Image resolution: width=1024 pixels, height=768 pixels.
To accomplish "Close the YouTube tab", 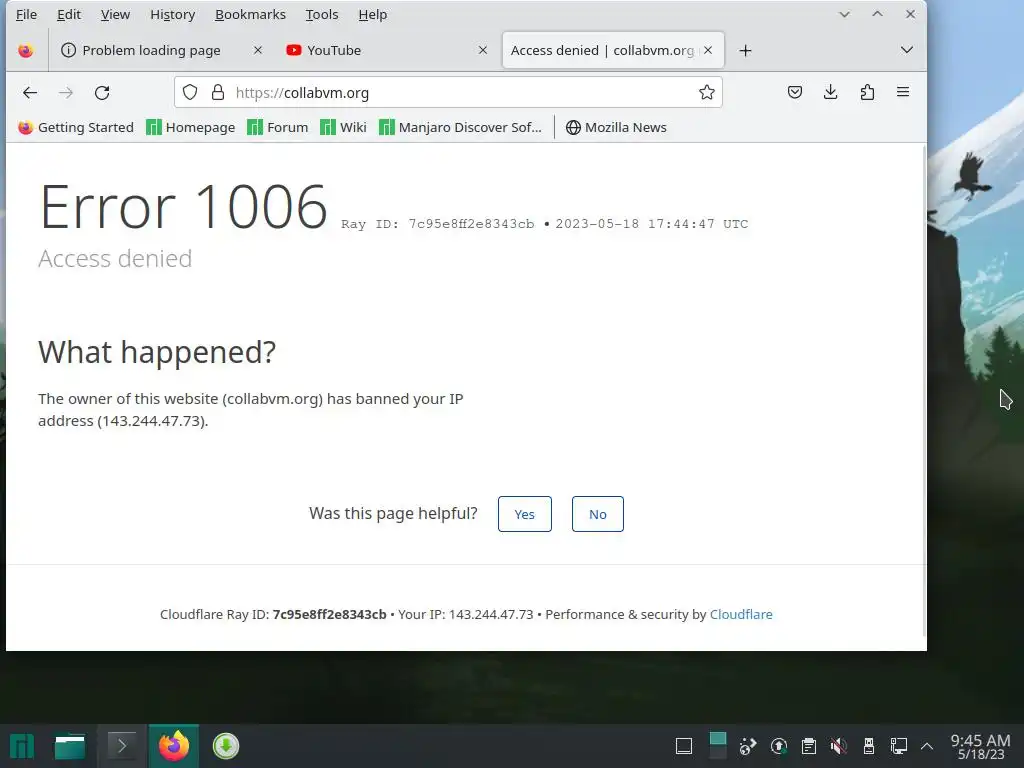I will pos(483,50).
